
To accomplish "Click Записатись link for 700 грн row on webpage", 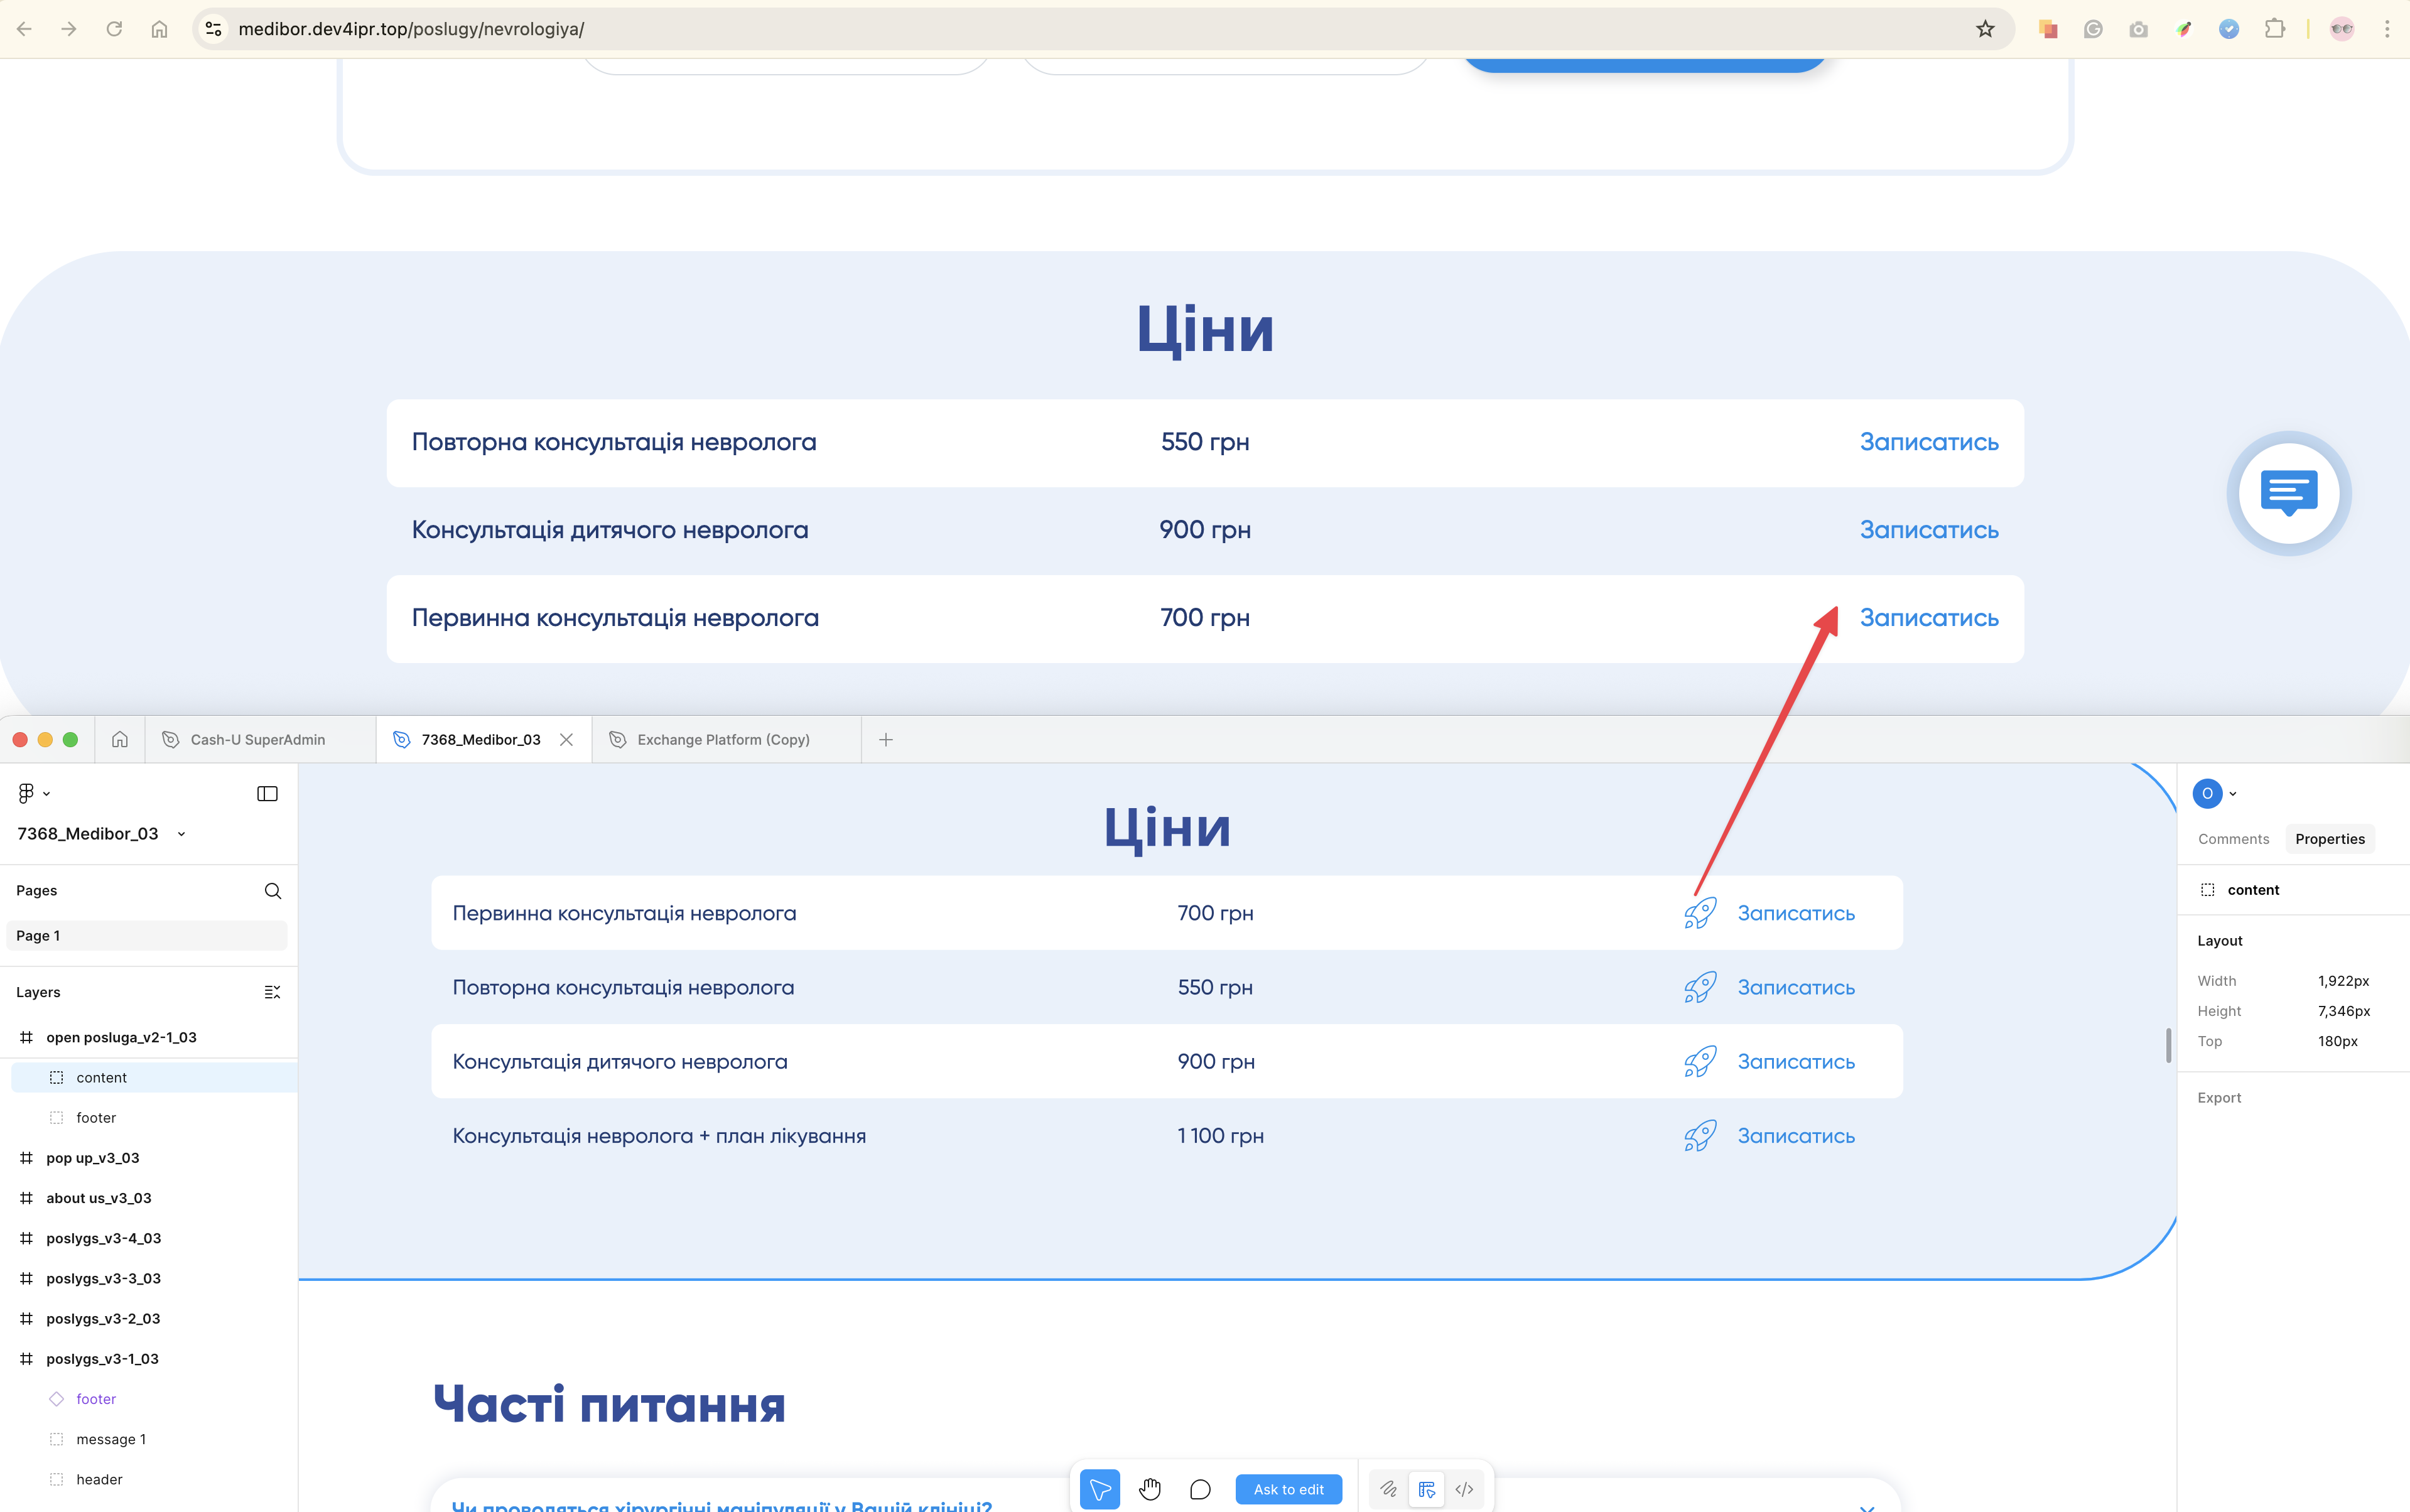I will [1928, 618].
